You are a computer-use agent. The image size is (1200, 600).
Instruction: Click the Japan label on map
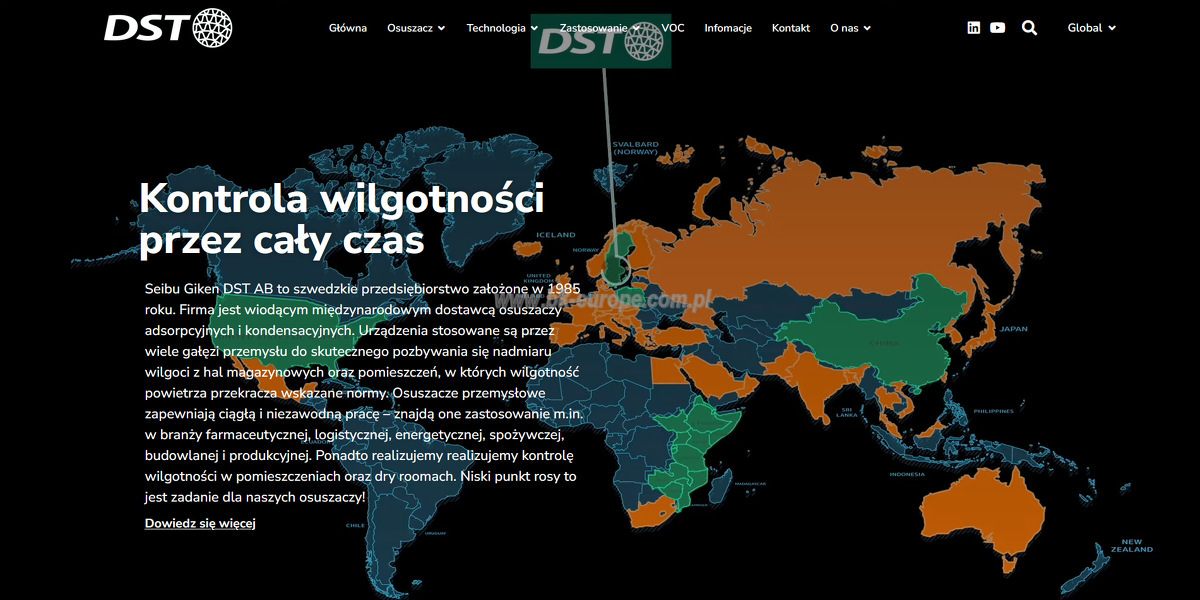coord(1014,328)
